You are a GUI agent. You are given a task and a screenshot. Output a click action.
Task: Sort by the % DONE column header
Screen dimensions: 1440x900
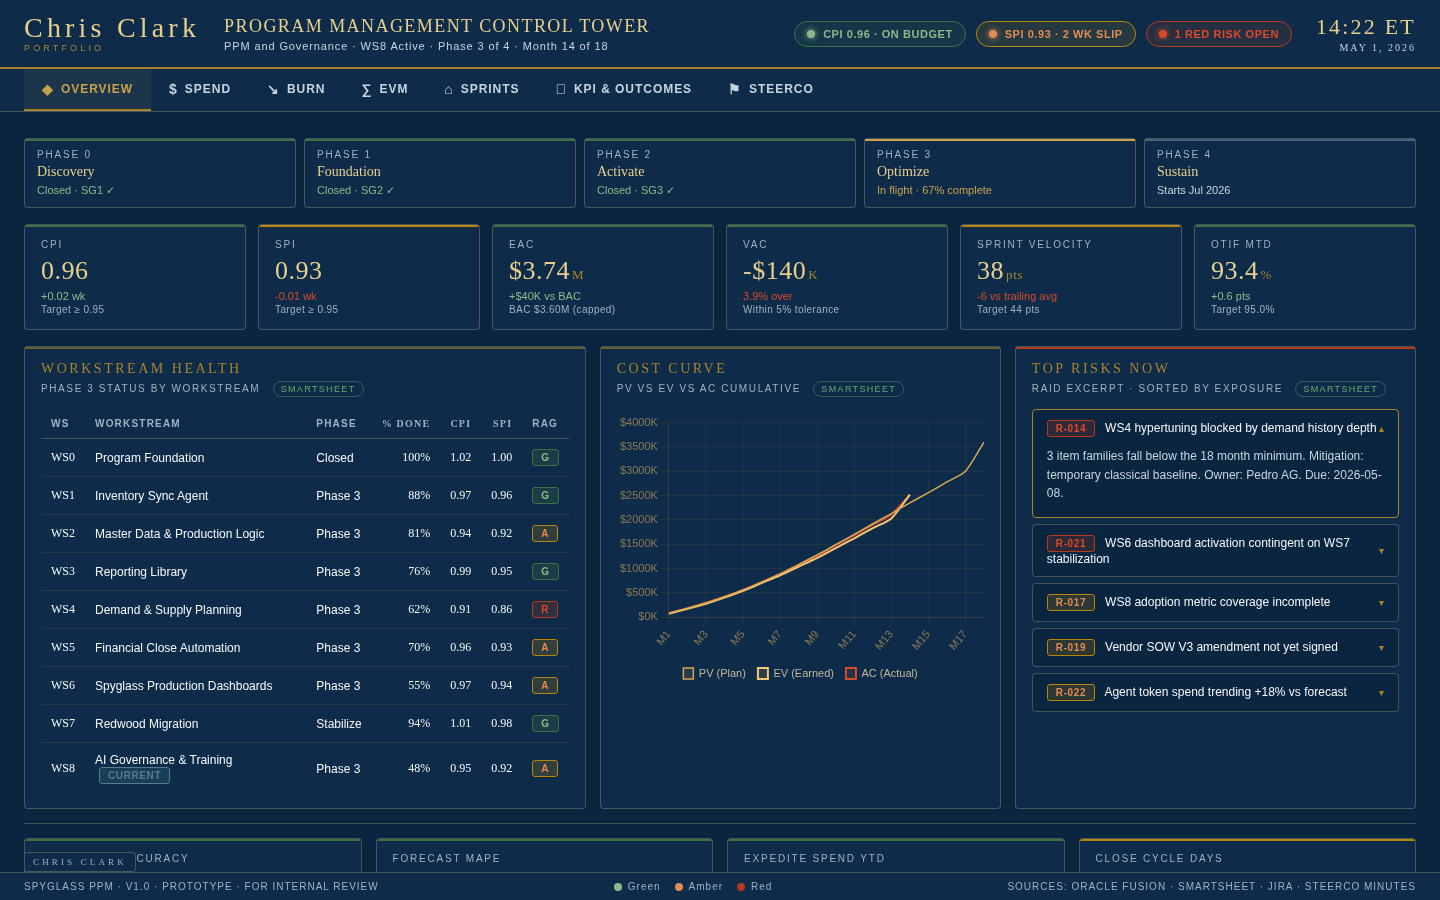tap(406, 424)
